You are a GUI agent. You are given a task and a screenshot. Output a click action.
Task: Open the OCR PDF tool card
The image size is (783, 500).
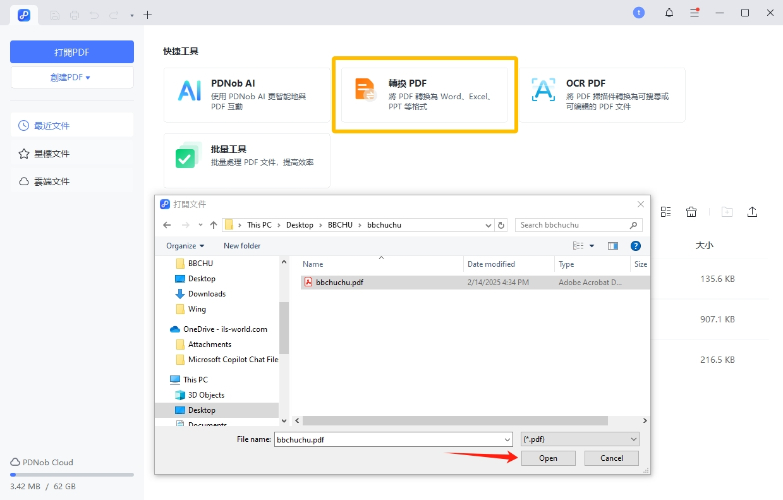coord(602,95)
